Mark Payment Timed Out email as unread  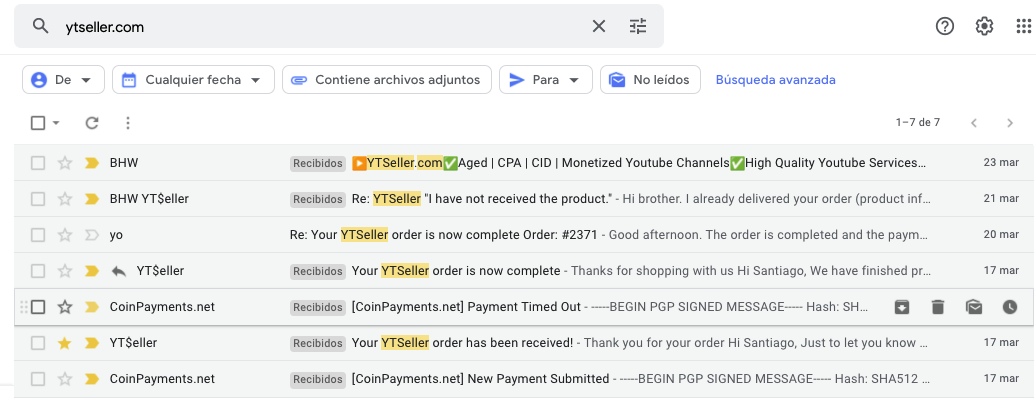point(974,307)
